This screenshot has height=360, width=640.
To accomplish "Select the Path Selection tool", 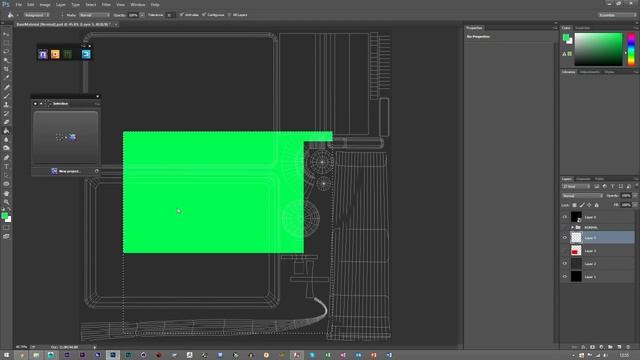I will tap(6, 175).
